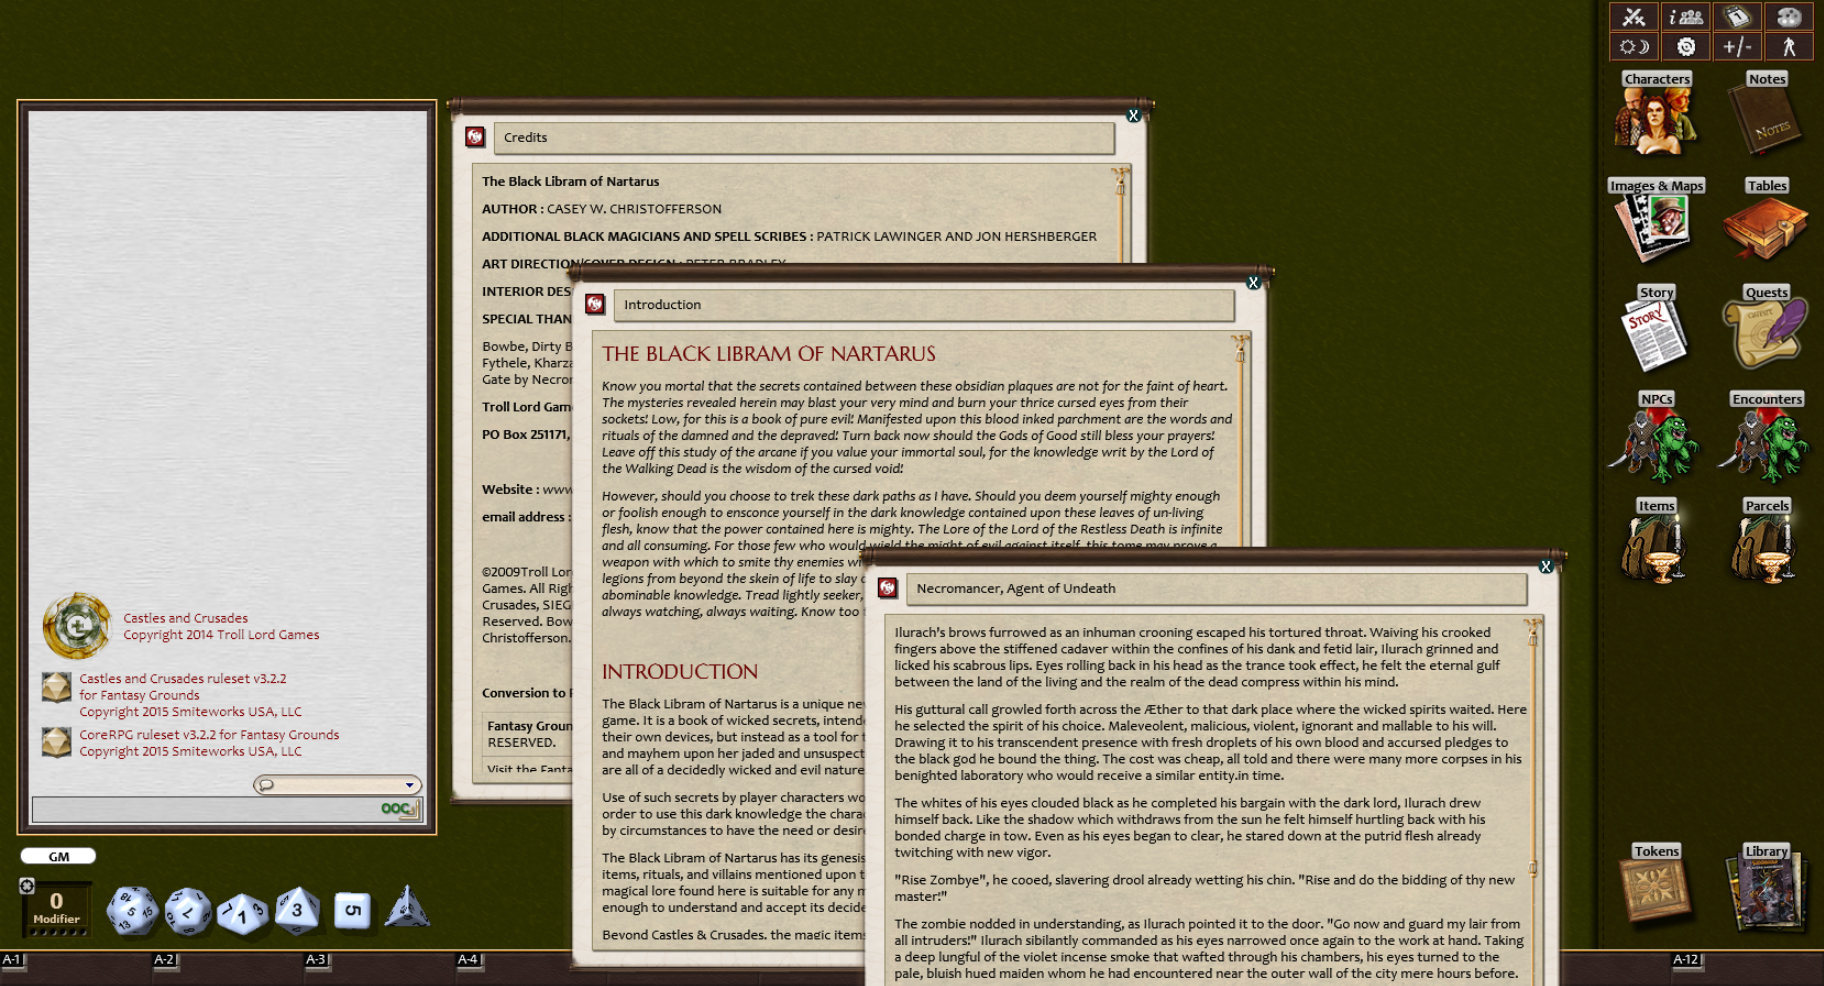The image size is (1824, 986).
Task: Open the Library panel
Action: tap(1766, 893)
